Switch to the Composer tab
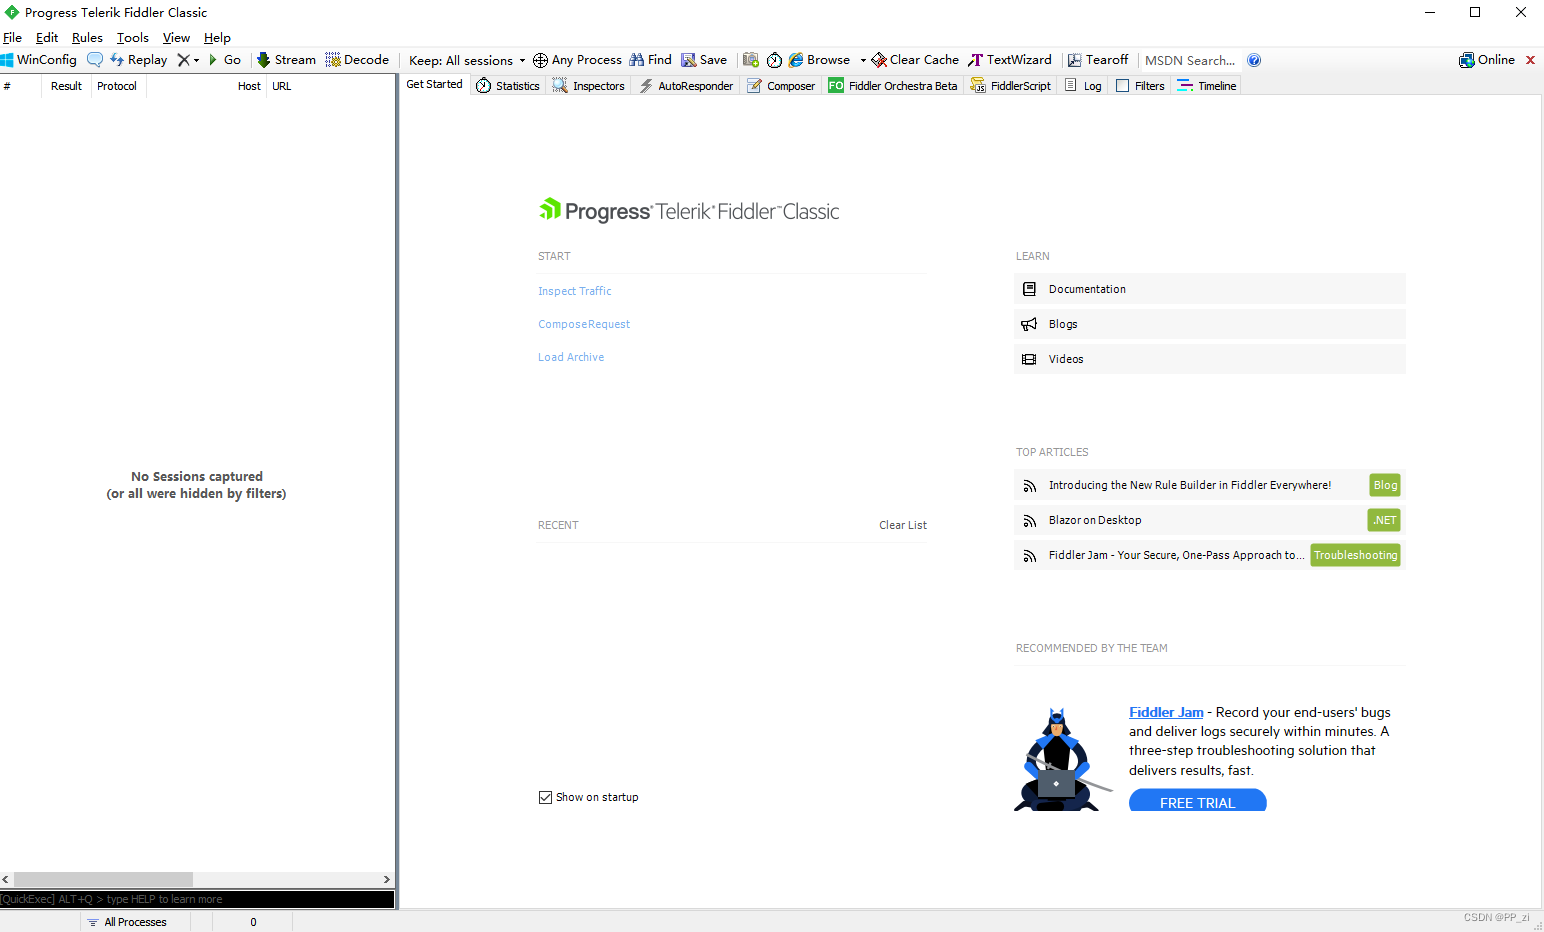This screenshot has height=932, width=1544. tap(781, 86)
